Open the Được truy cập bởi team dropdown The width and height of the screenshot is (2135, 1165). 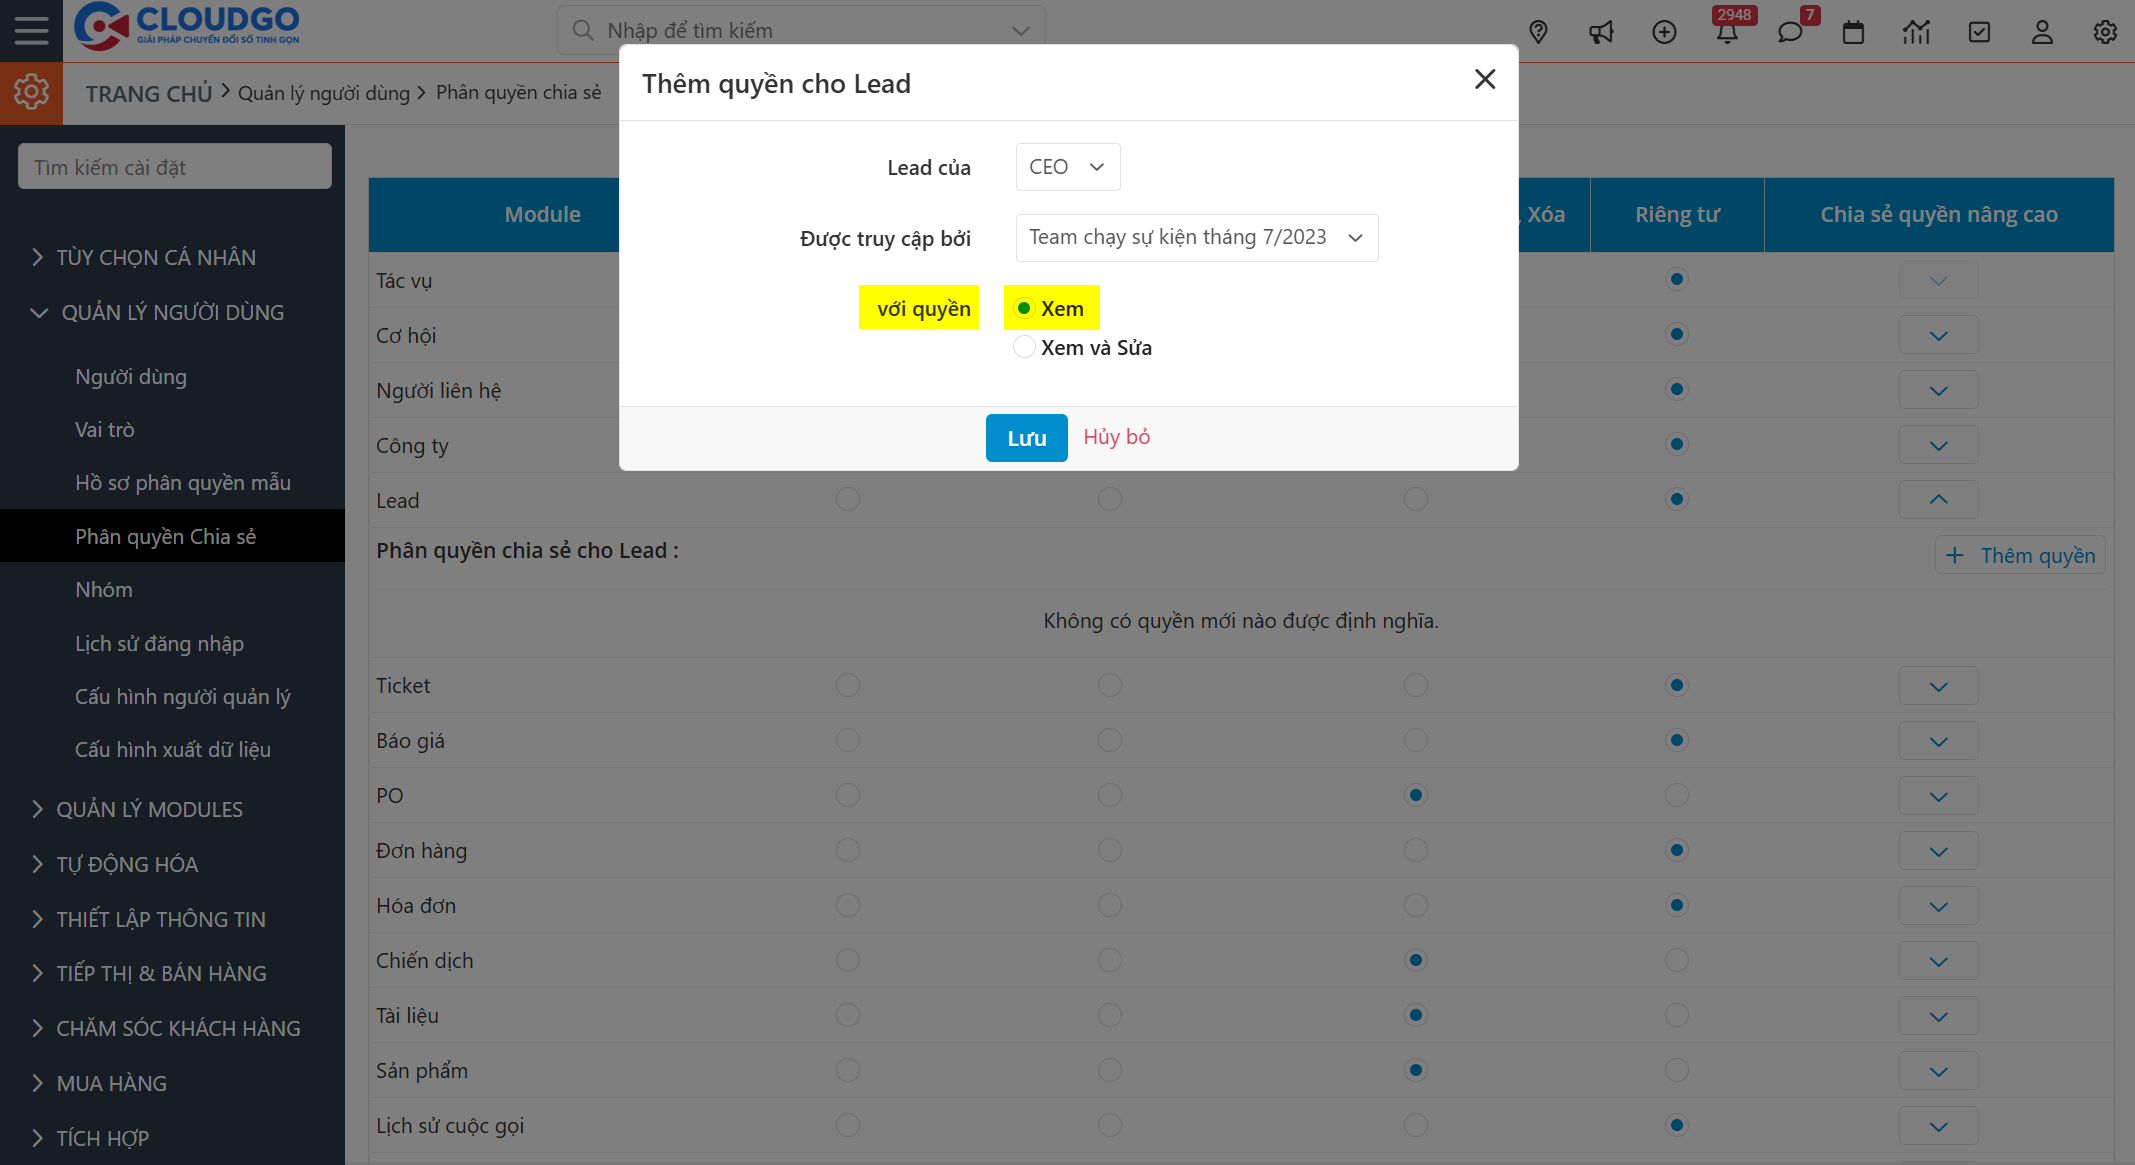(1196, 237)
